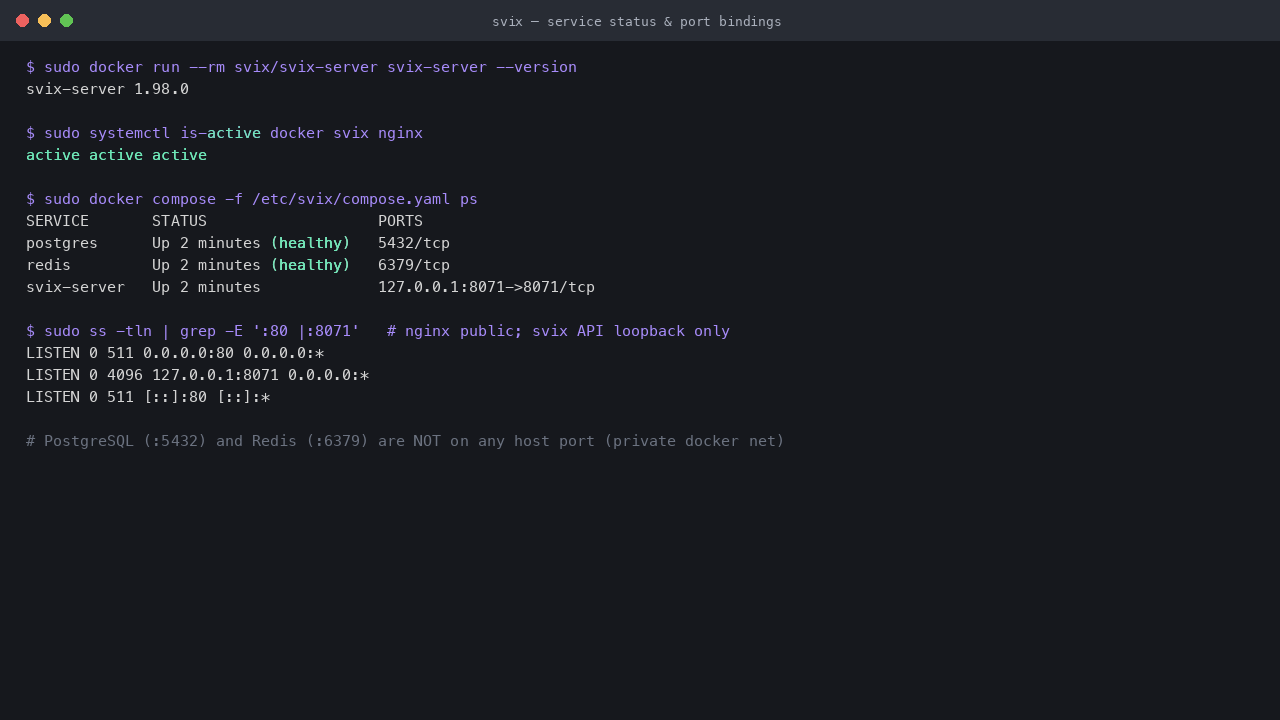Select the 'sudo docker compose -f /etc/svix/compose.yaml ps' command
1280x720 pixels.
pos(252,199)
